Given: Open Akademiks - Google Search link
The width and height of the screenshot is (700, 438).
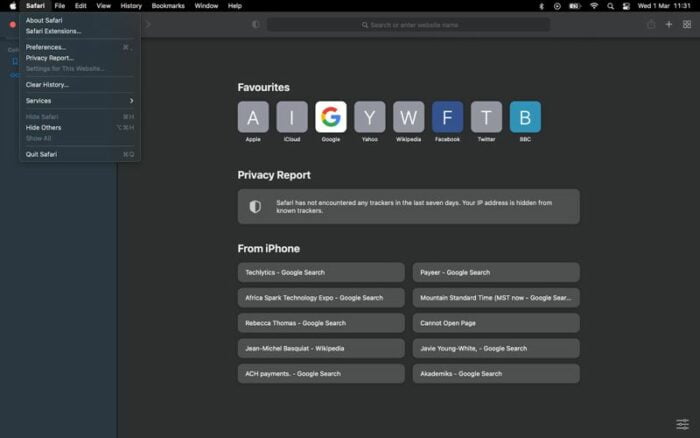Looking at the screenshot, I should [496, 374].
